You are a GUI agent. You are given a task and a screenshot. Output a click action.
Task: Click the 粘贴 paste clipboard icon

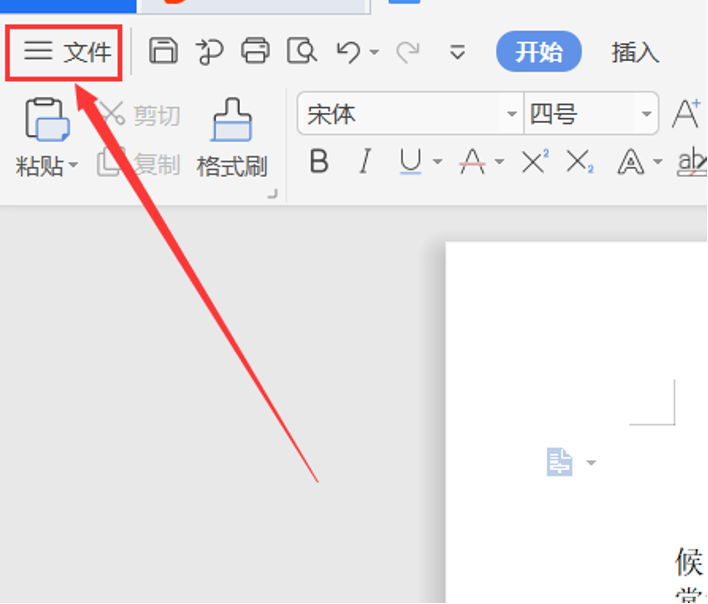[47, 120]
